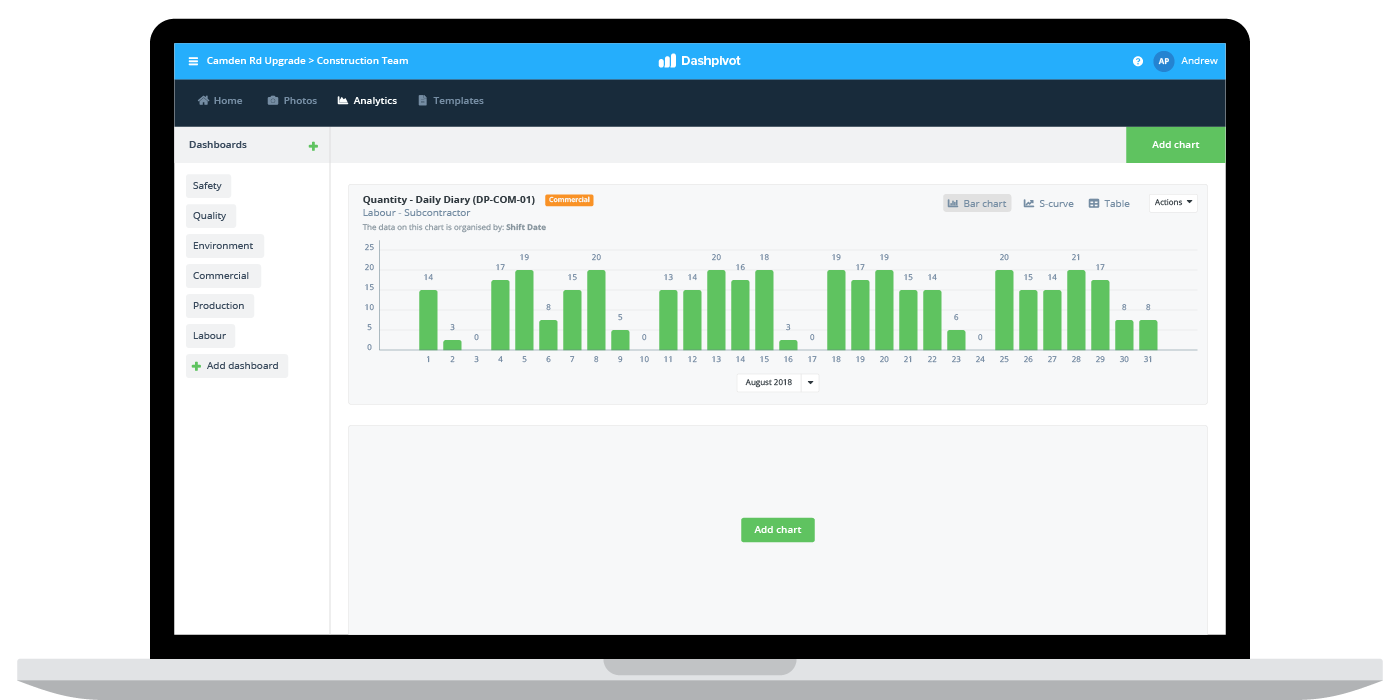This screenshot has width=1400, height=700.
Task: Click Add chart button in top right
Action: 1175,145
